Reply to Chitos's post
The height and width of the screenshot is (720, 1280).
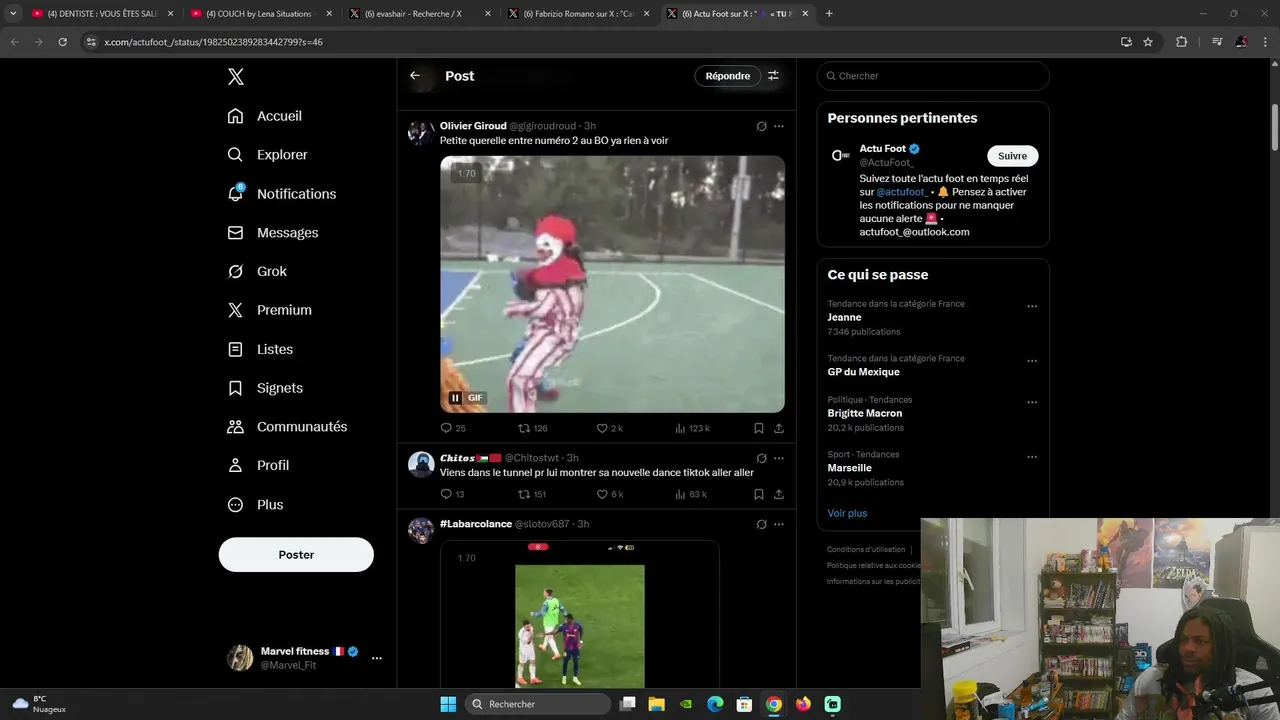coord(452,494)
